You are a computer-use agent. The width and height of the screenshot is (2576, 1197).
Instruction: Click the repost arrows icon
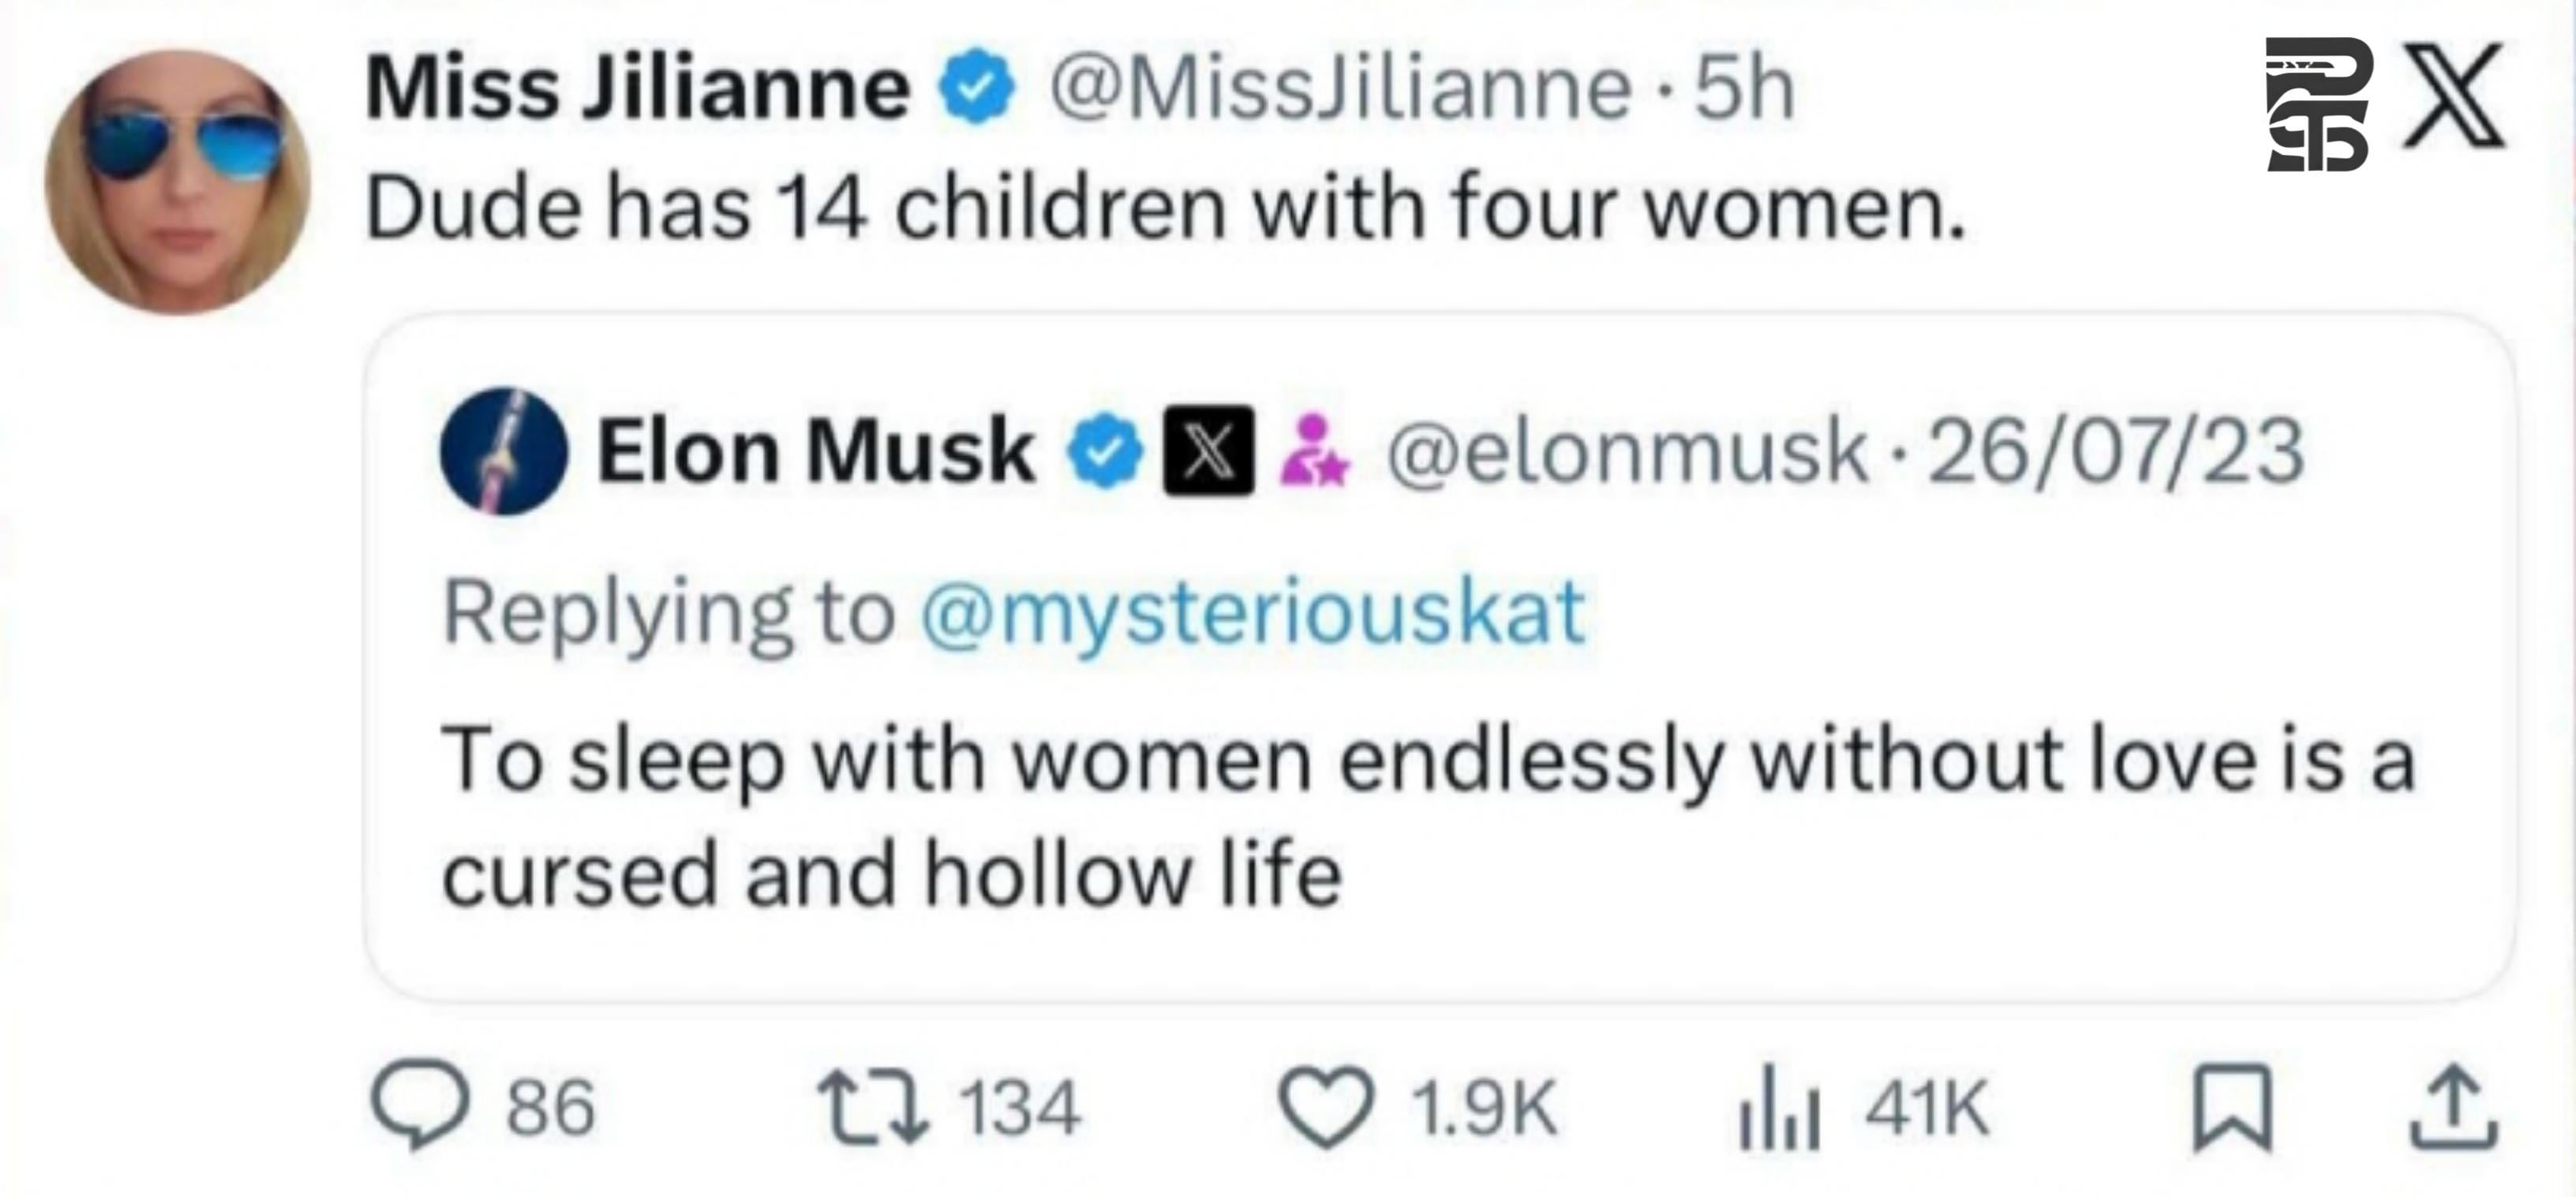click(873, 1106)
